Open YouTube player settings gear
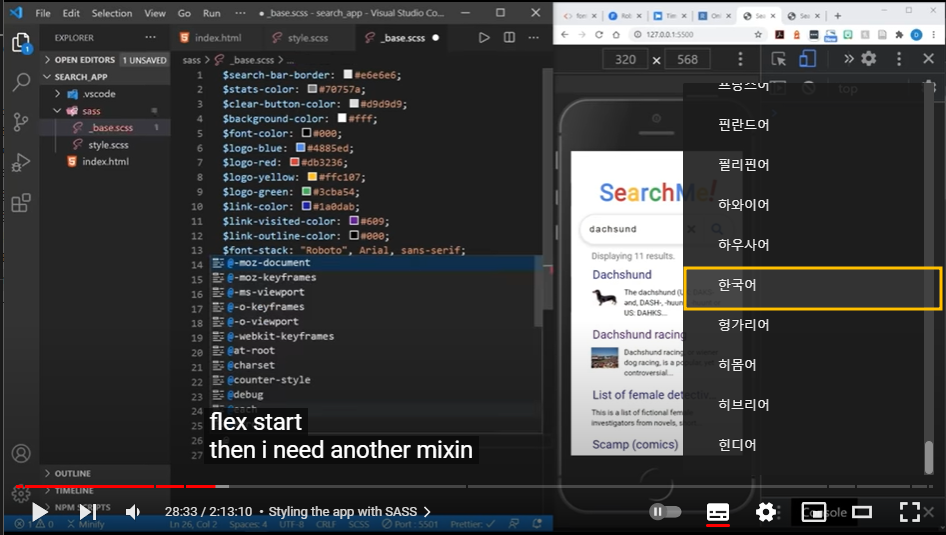The image size is (946, 535). click(766, 512)
